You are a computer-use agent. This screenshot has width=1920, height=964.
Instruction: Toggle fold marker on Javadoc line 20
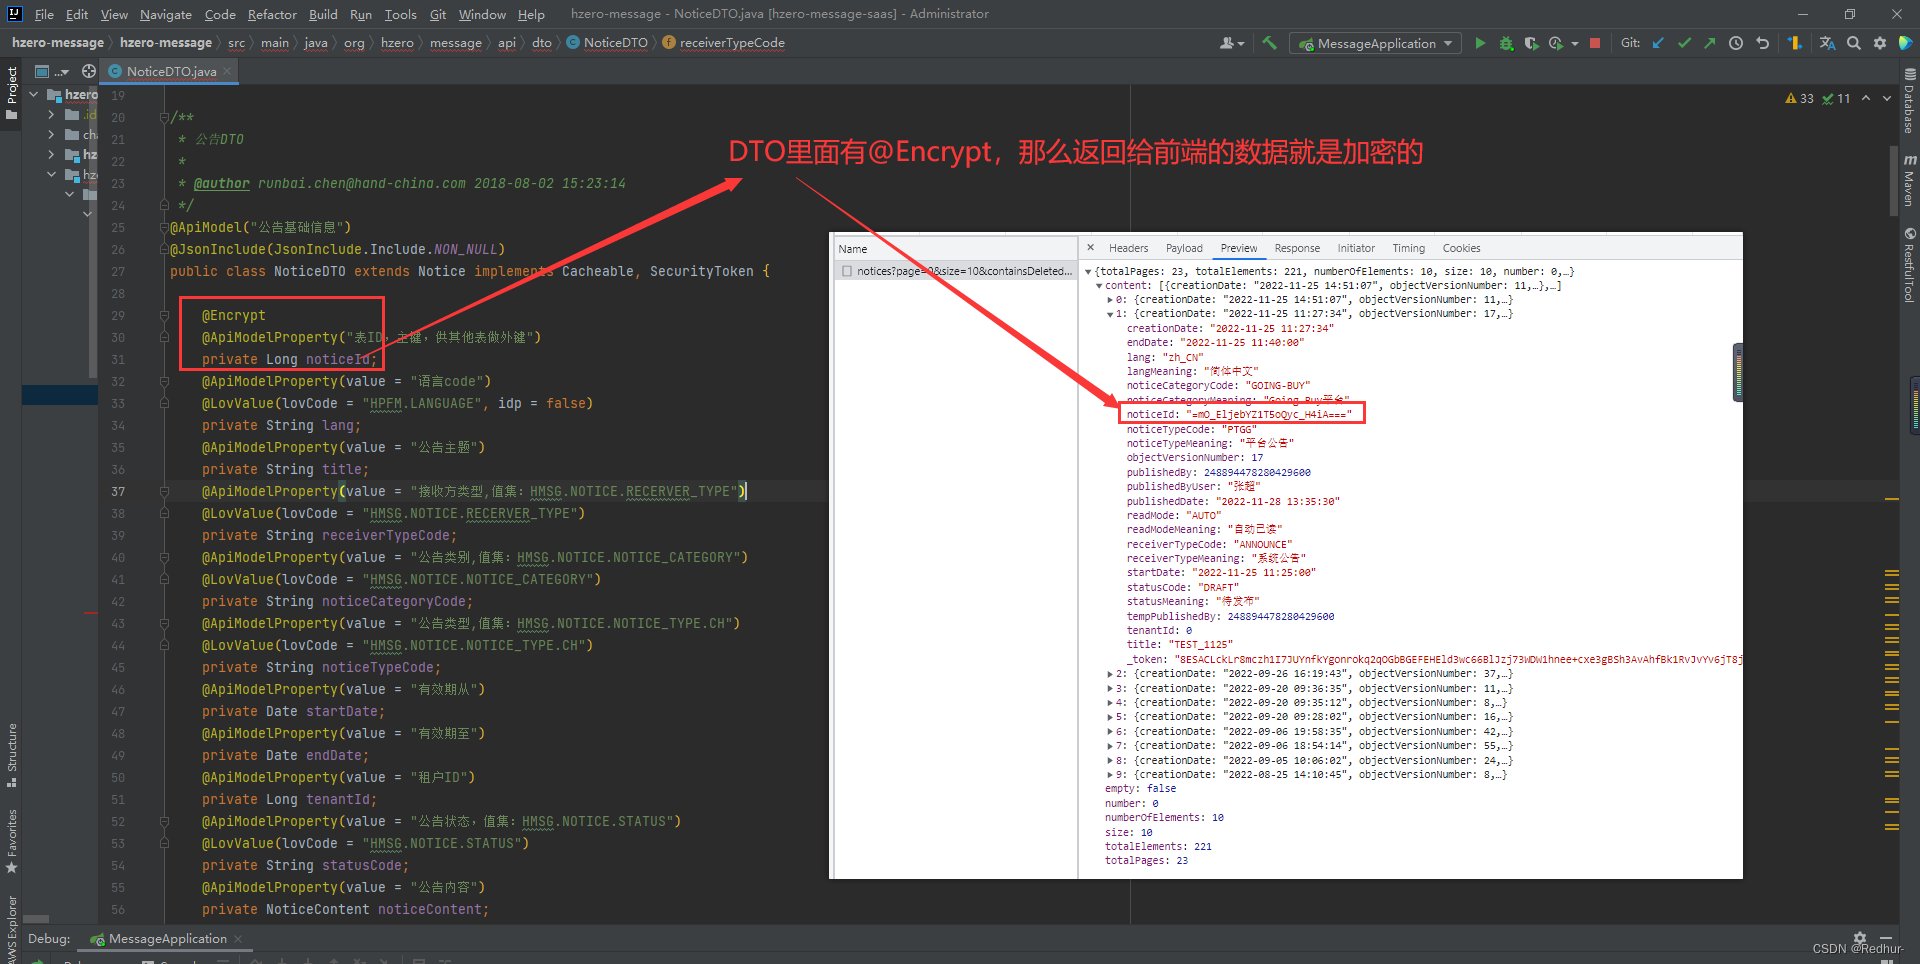(x=164, y=117)
